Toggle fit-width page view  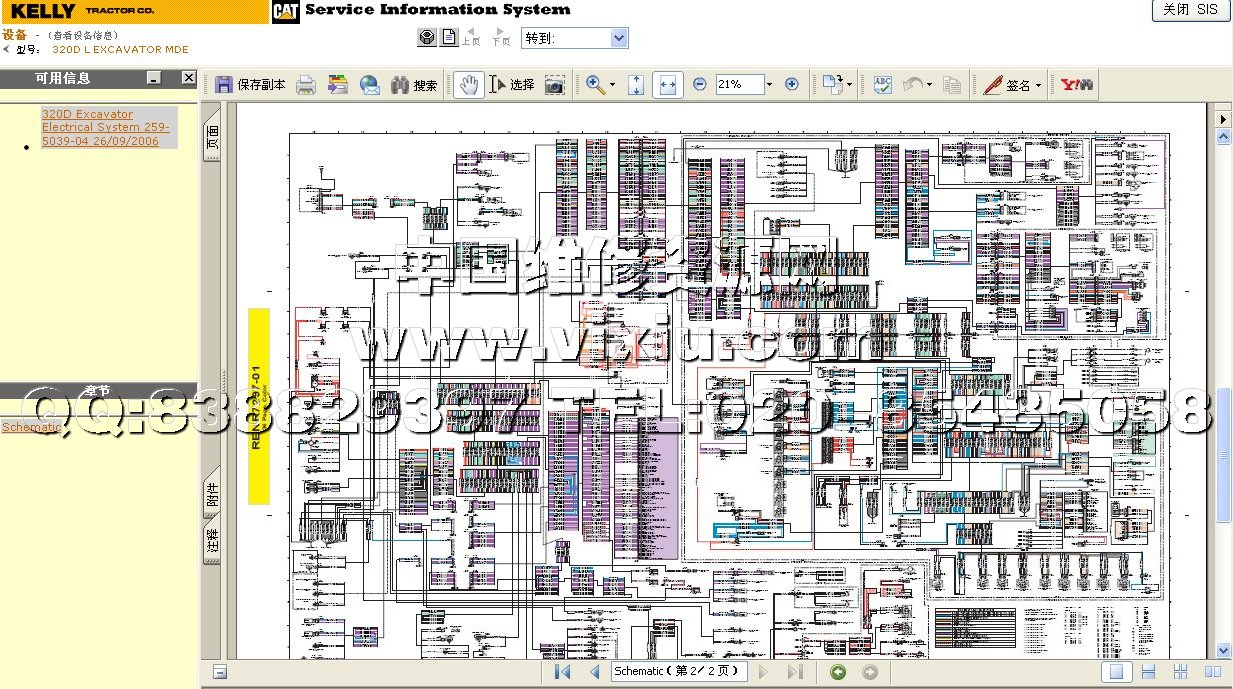pyautogui.click(x=668, y=85)
